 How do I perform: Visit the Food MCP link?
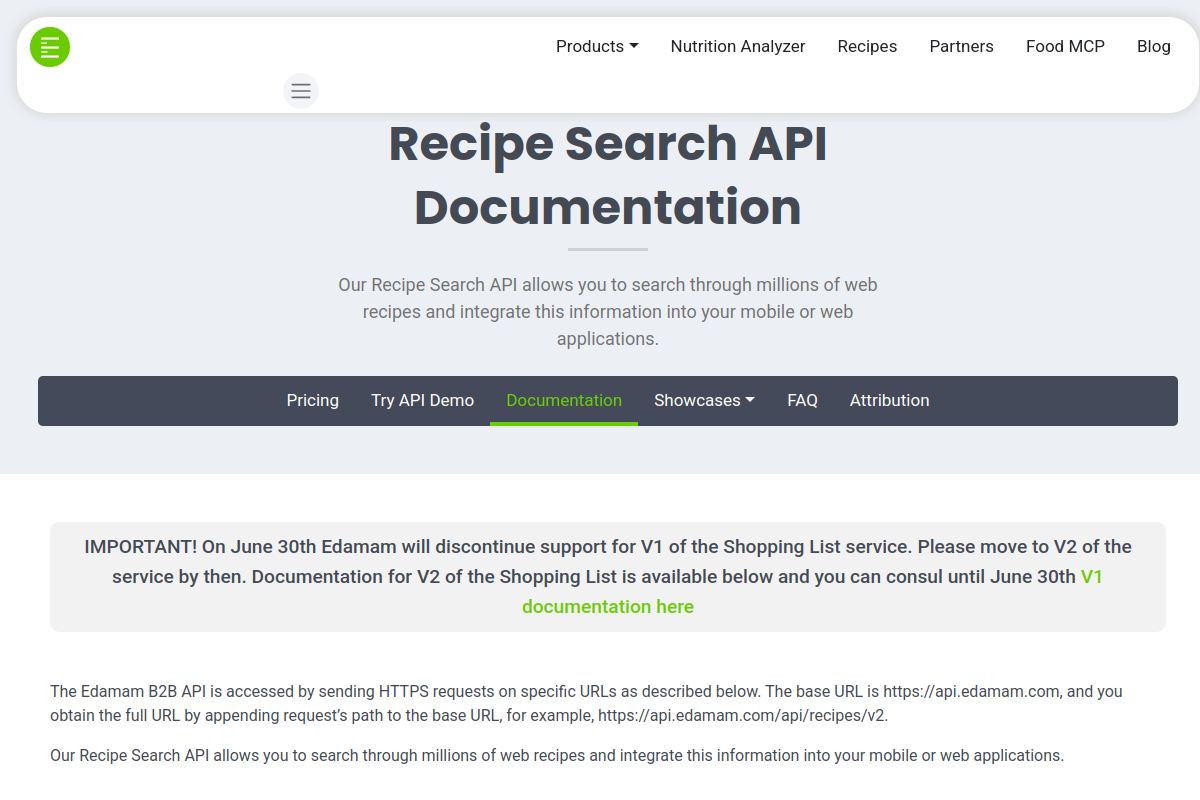tap(1065, 46)
